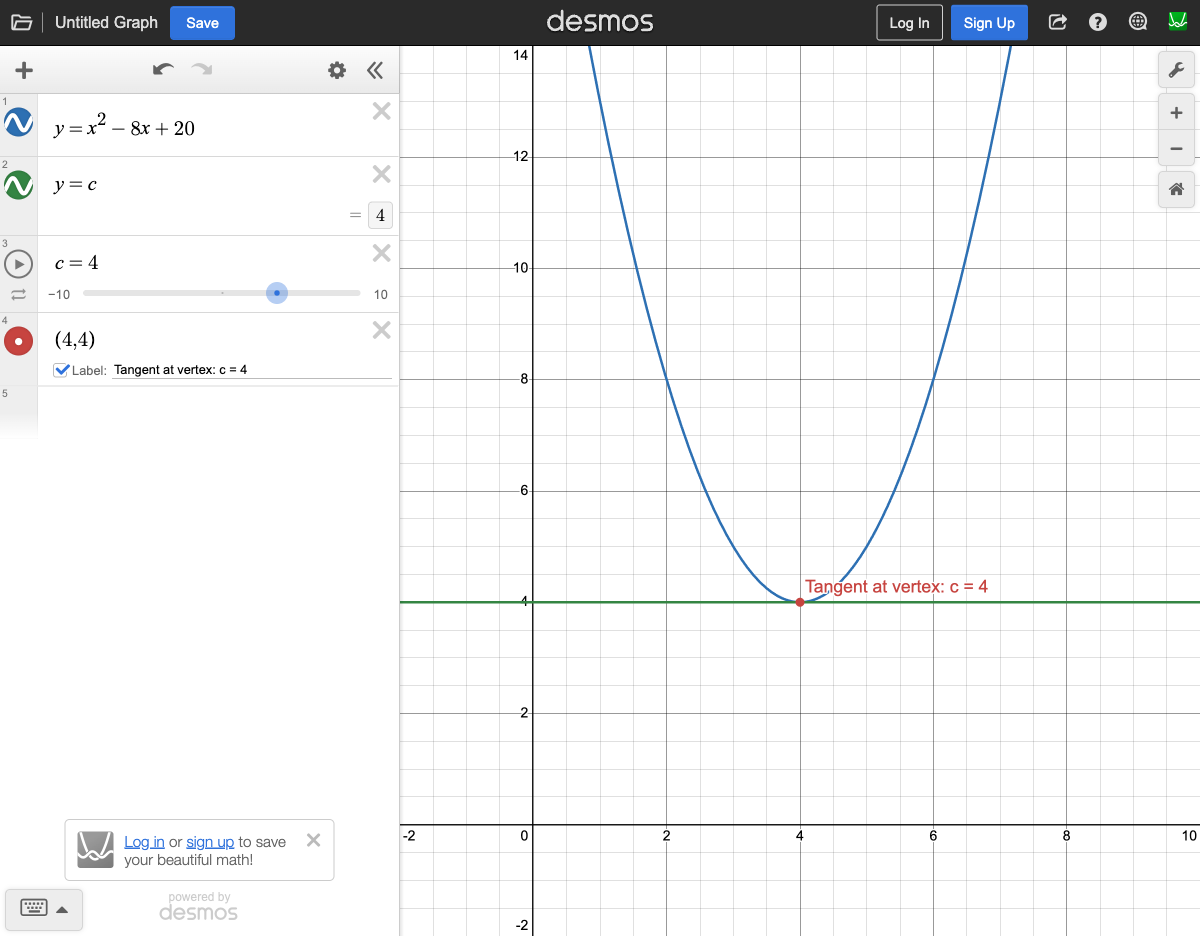Click the green graph extension icon
The image size is (1200, 936).
point(1177,21)
